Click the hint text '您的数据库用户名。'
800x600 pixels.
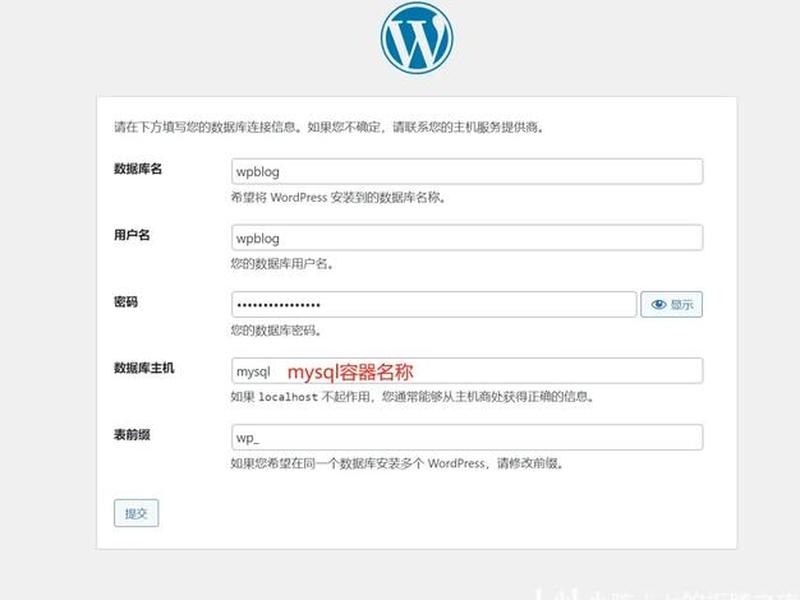click(x=282, y=264)
